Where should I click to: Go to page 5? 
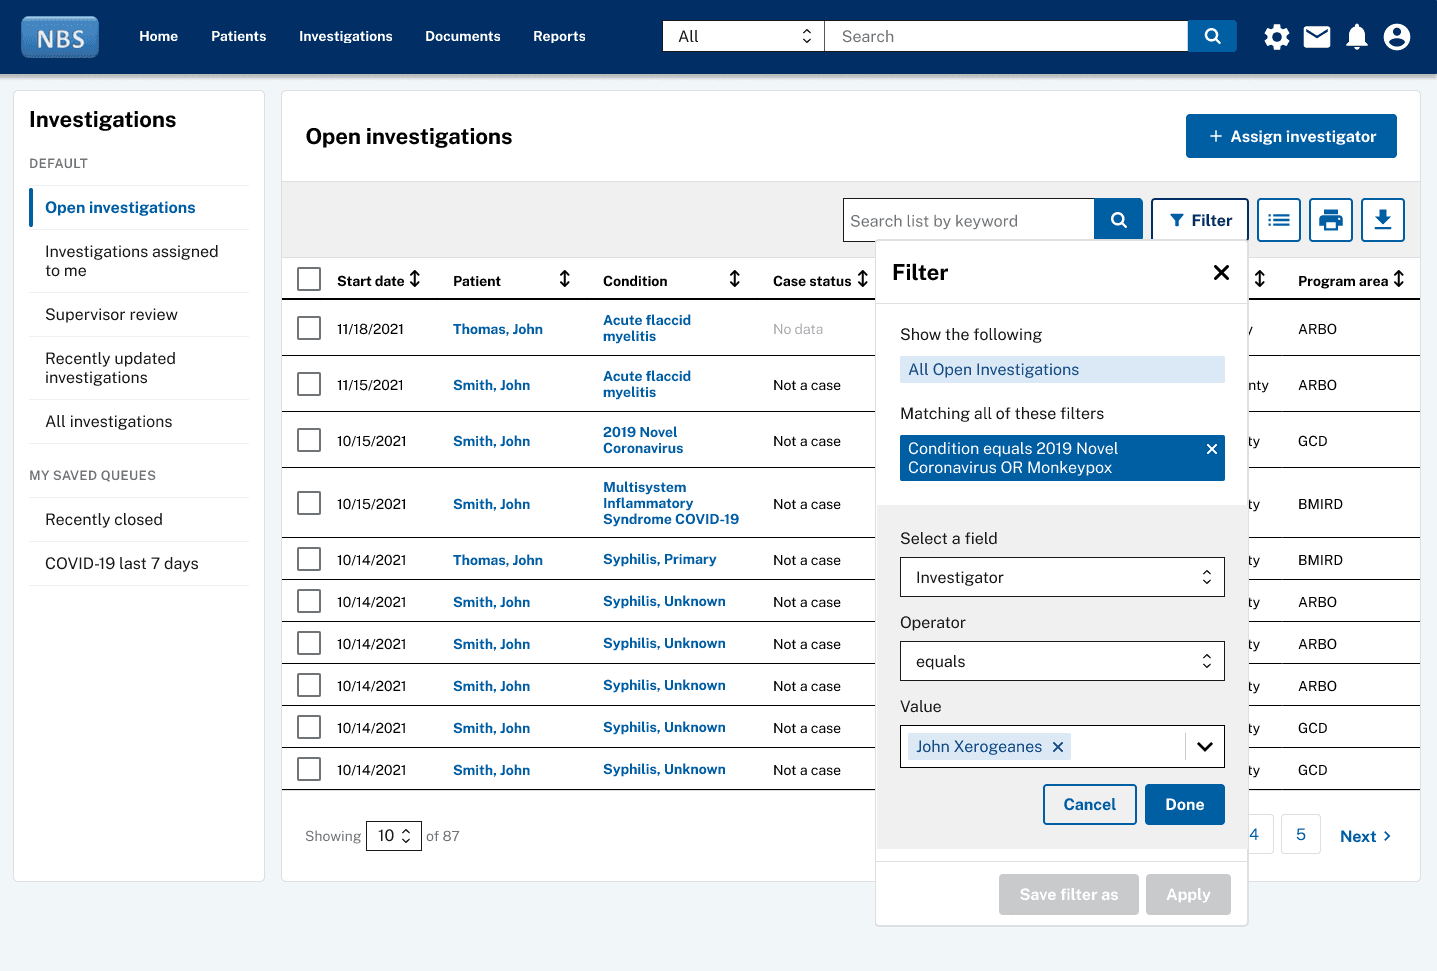[x=1300, y=834]
